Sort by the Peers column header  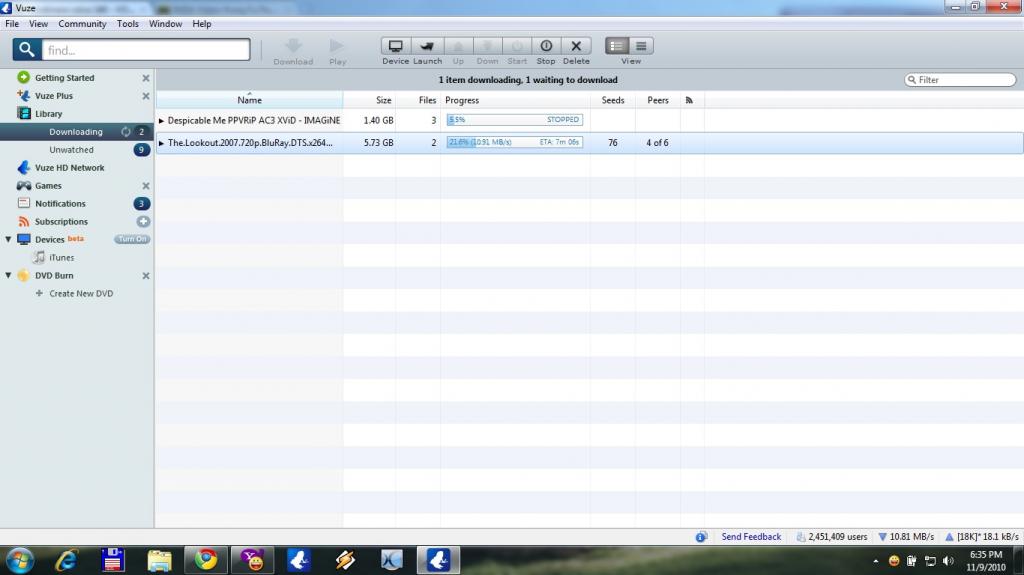[x=658, y=100]
